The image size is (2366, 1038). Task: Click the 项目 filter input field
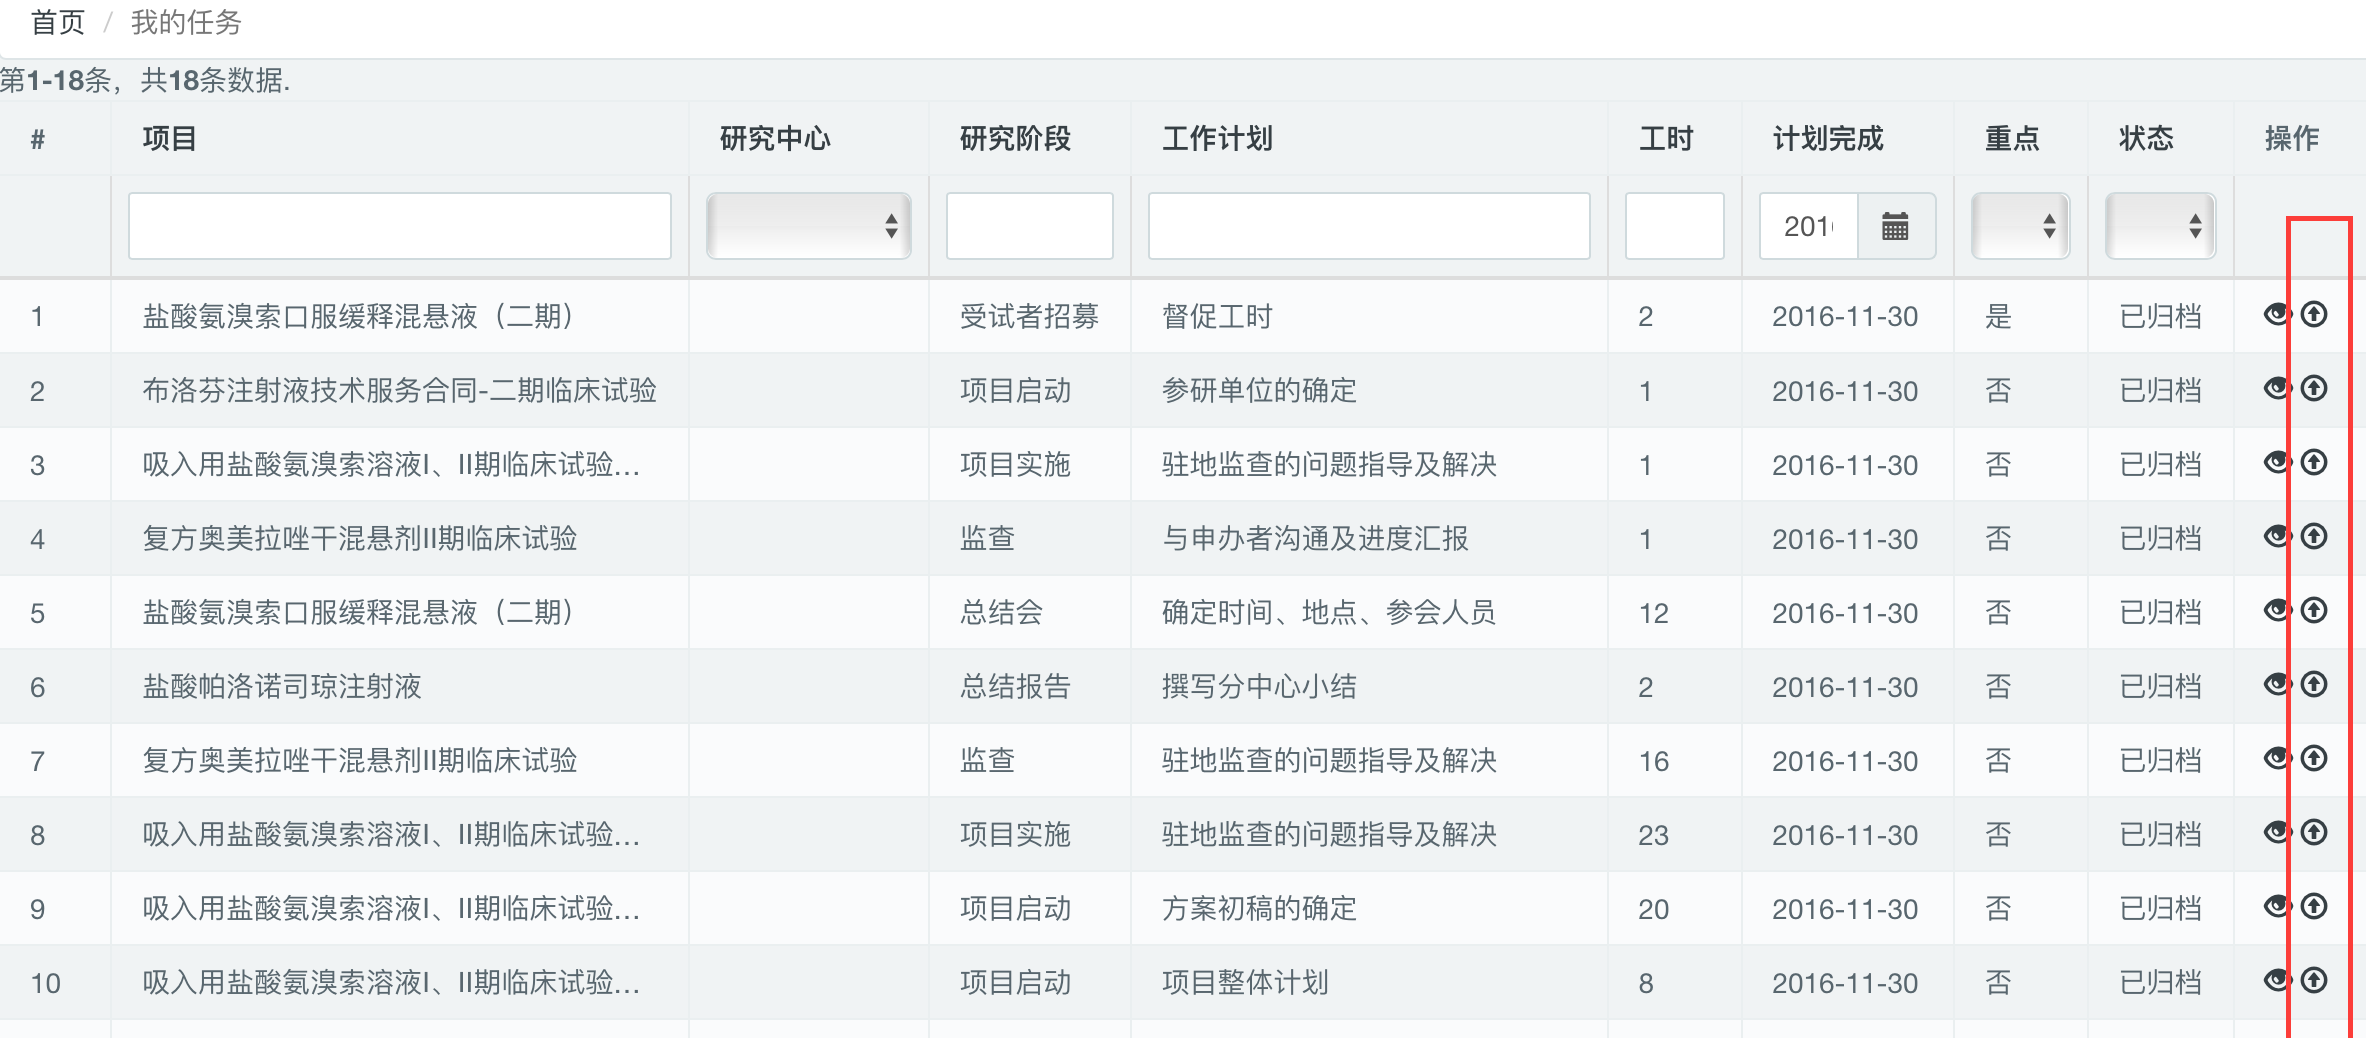click(x=400, y=226)
